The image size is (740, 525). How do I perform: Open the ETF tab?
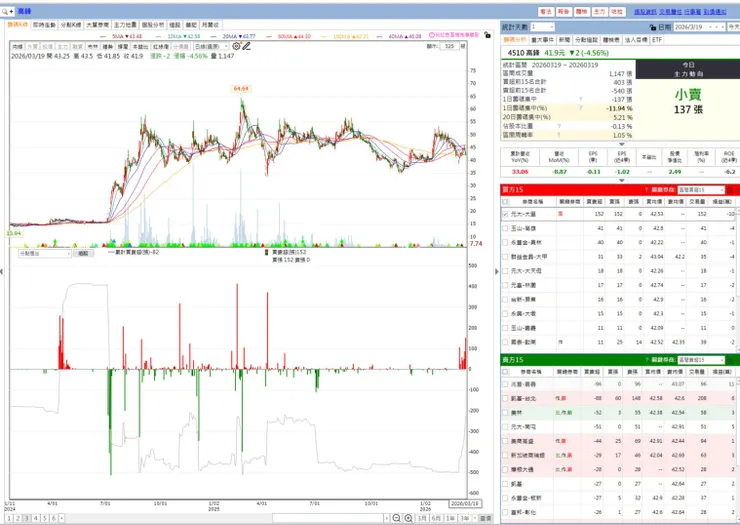pos(657,40)
